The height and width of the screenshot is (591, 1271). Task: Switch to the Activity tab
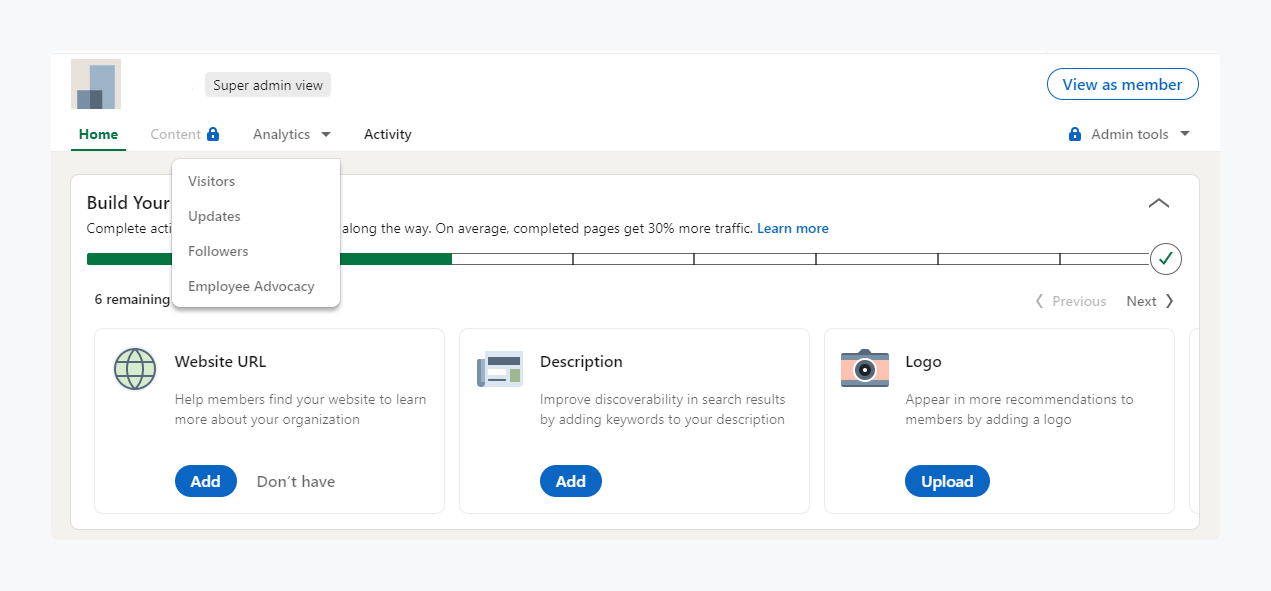388,134
